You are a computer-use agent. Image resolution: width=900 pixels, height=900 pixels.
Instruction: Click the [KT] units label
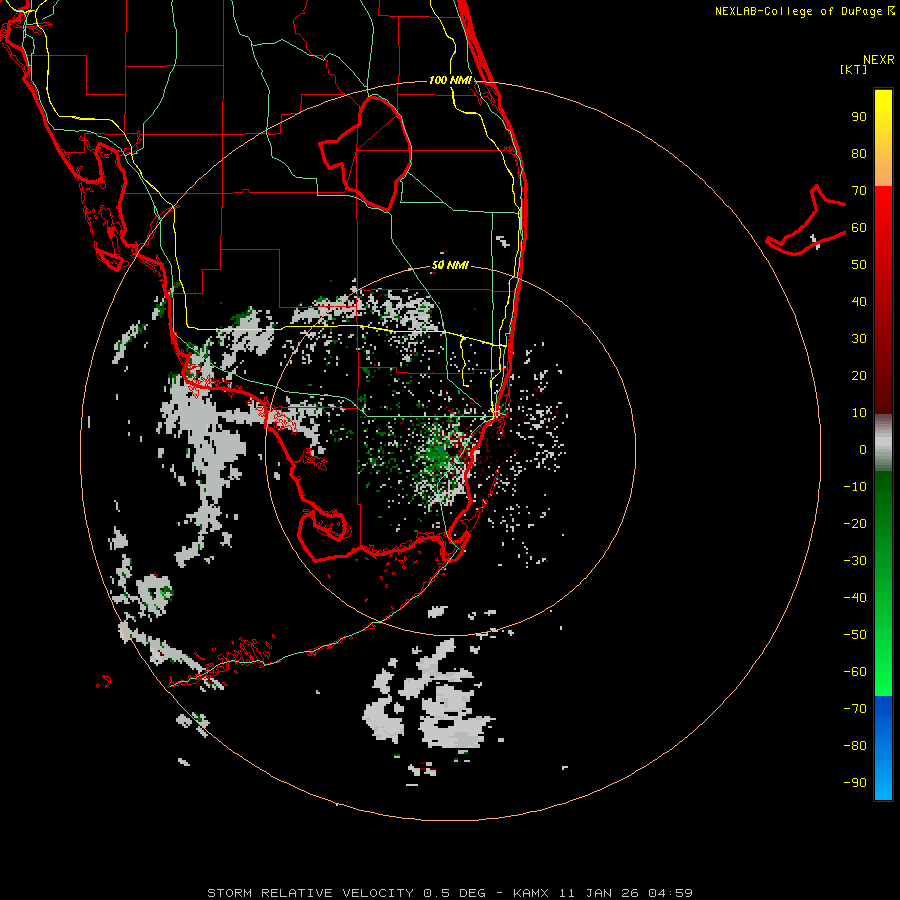[x=853, y=69]
